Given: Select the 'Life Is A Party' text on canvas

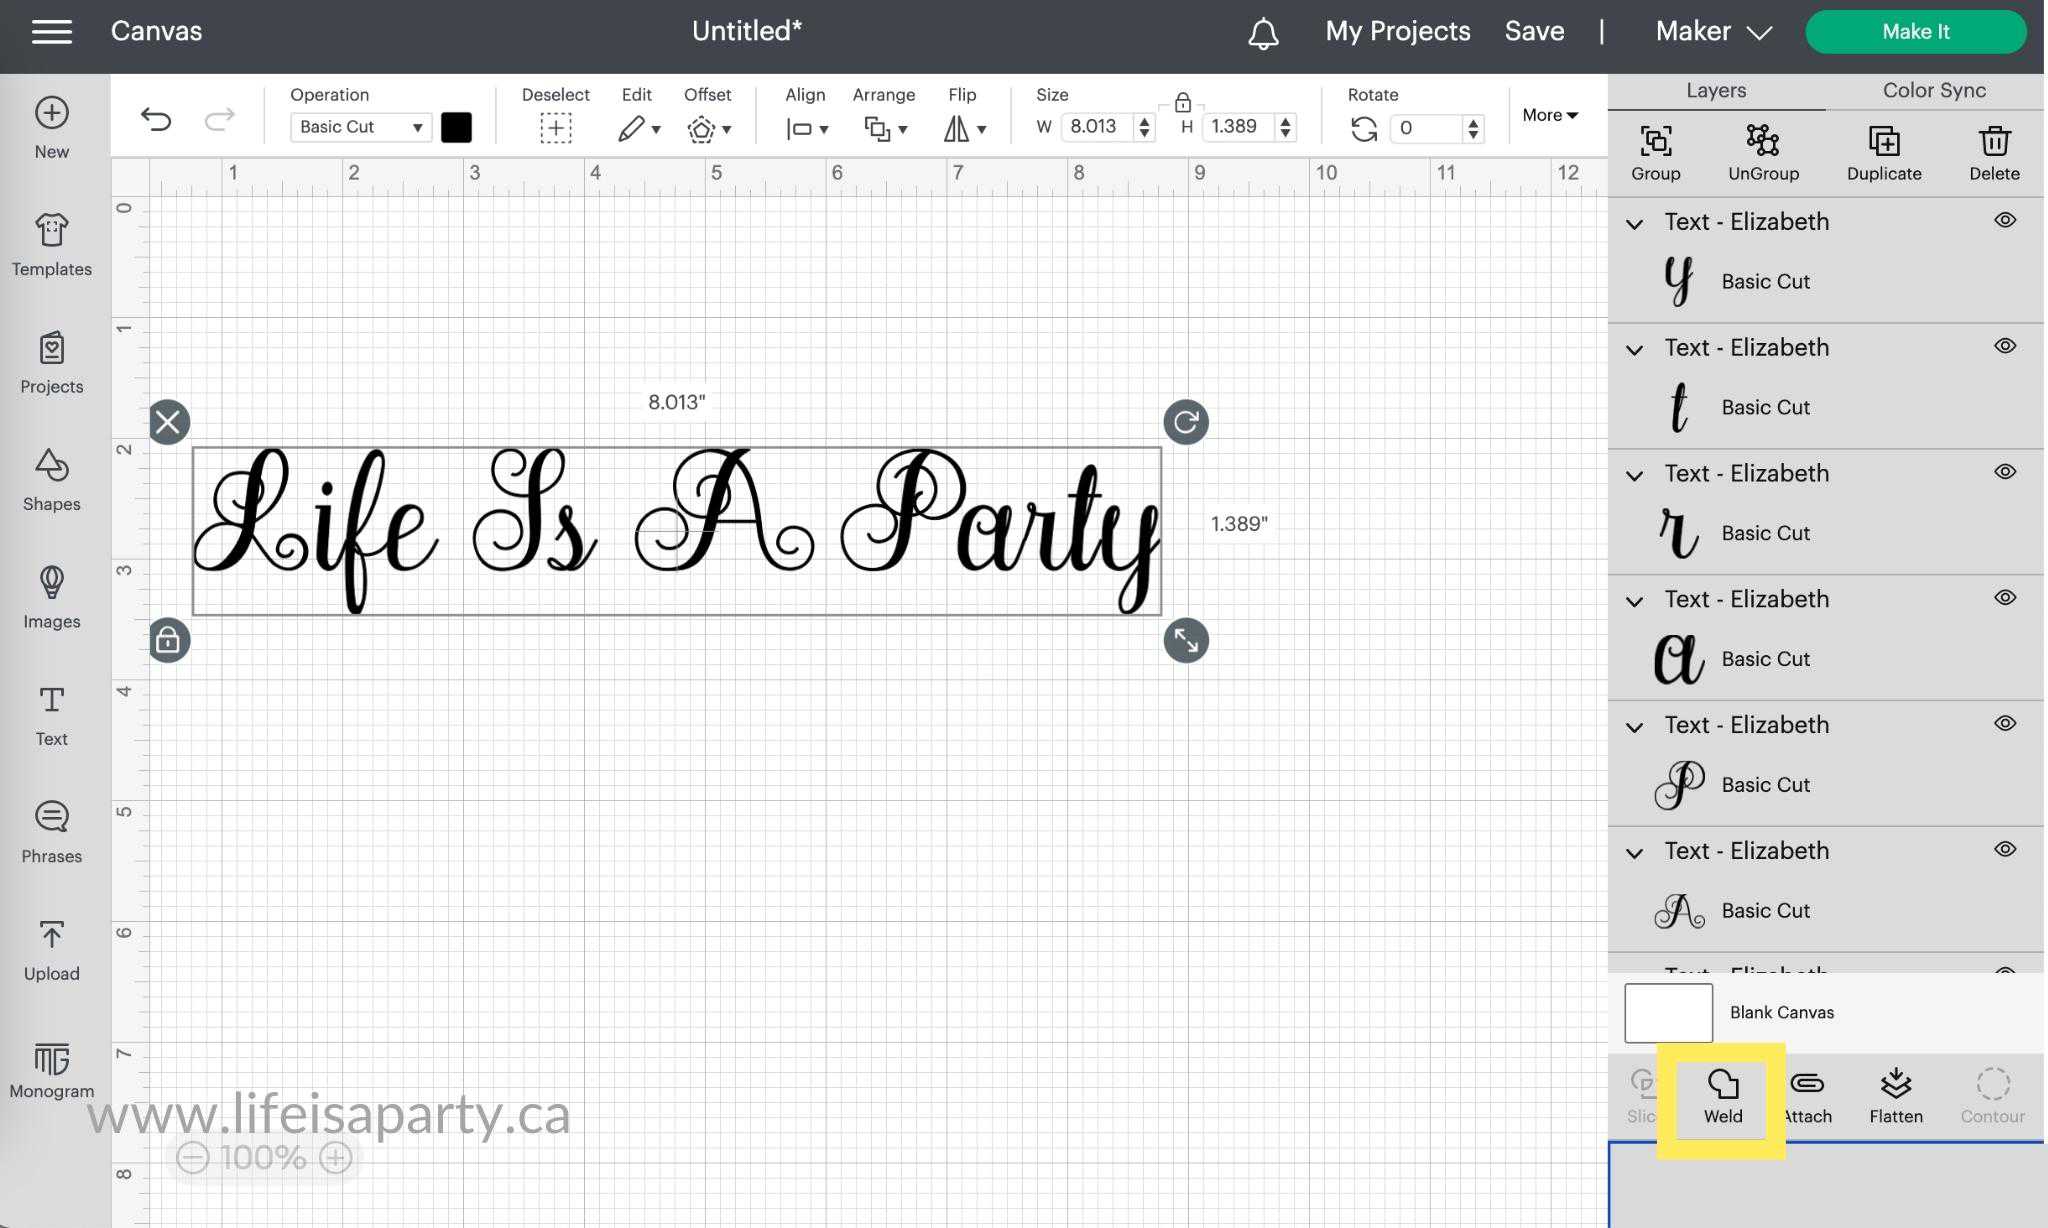Looking at the screenshot, I should 676,530.
